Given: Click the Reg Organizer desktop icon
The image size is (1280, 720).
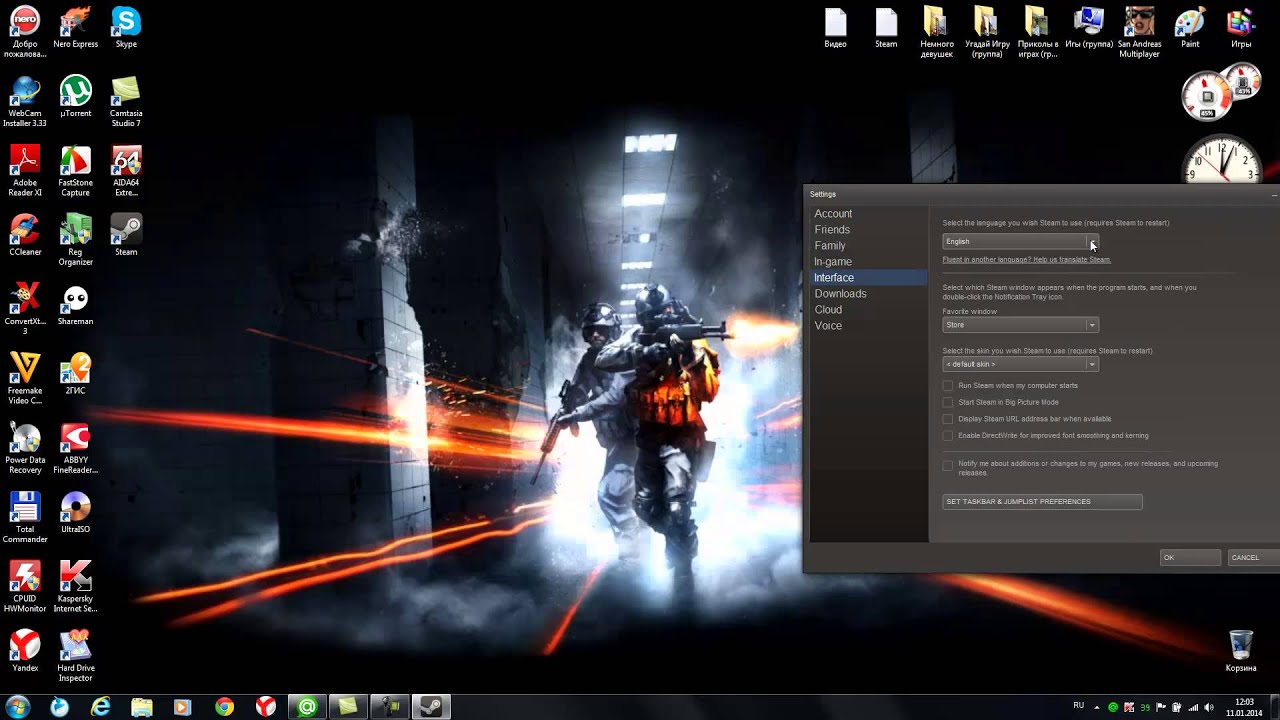Looking at the screenshot, I should coord(76,239).
